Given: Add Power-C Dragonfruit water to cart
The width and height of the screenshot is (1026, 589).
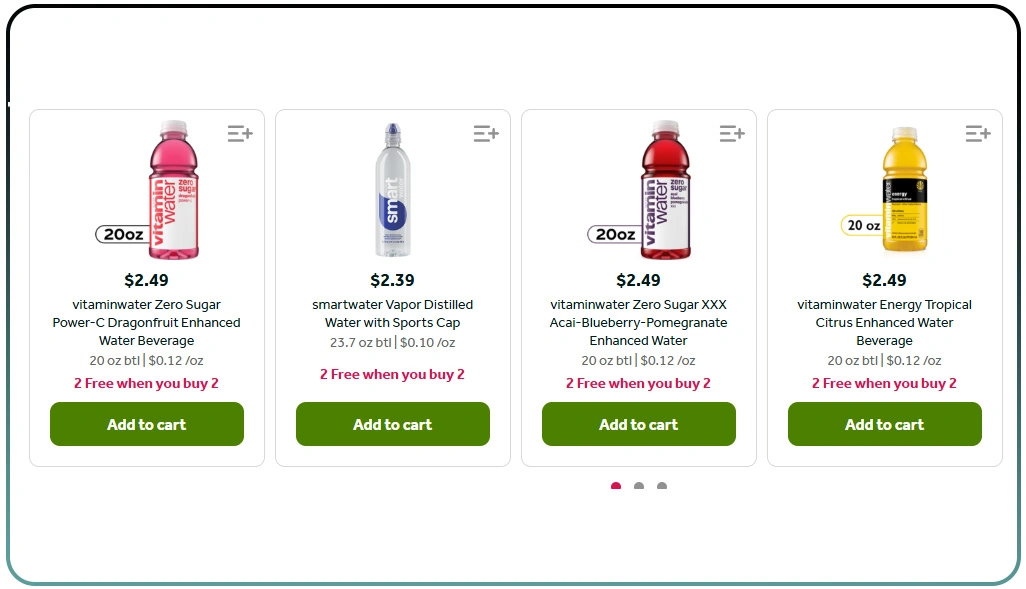Looking at the screenshot, I should coord(146,424).
